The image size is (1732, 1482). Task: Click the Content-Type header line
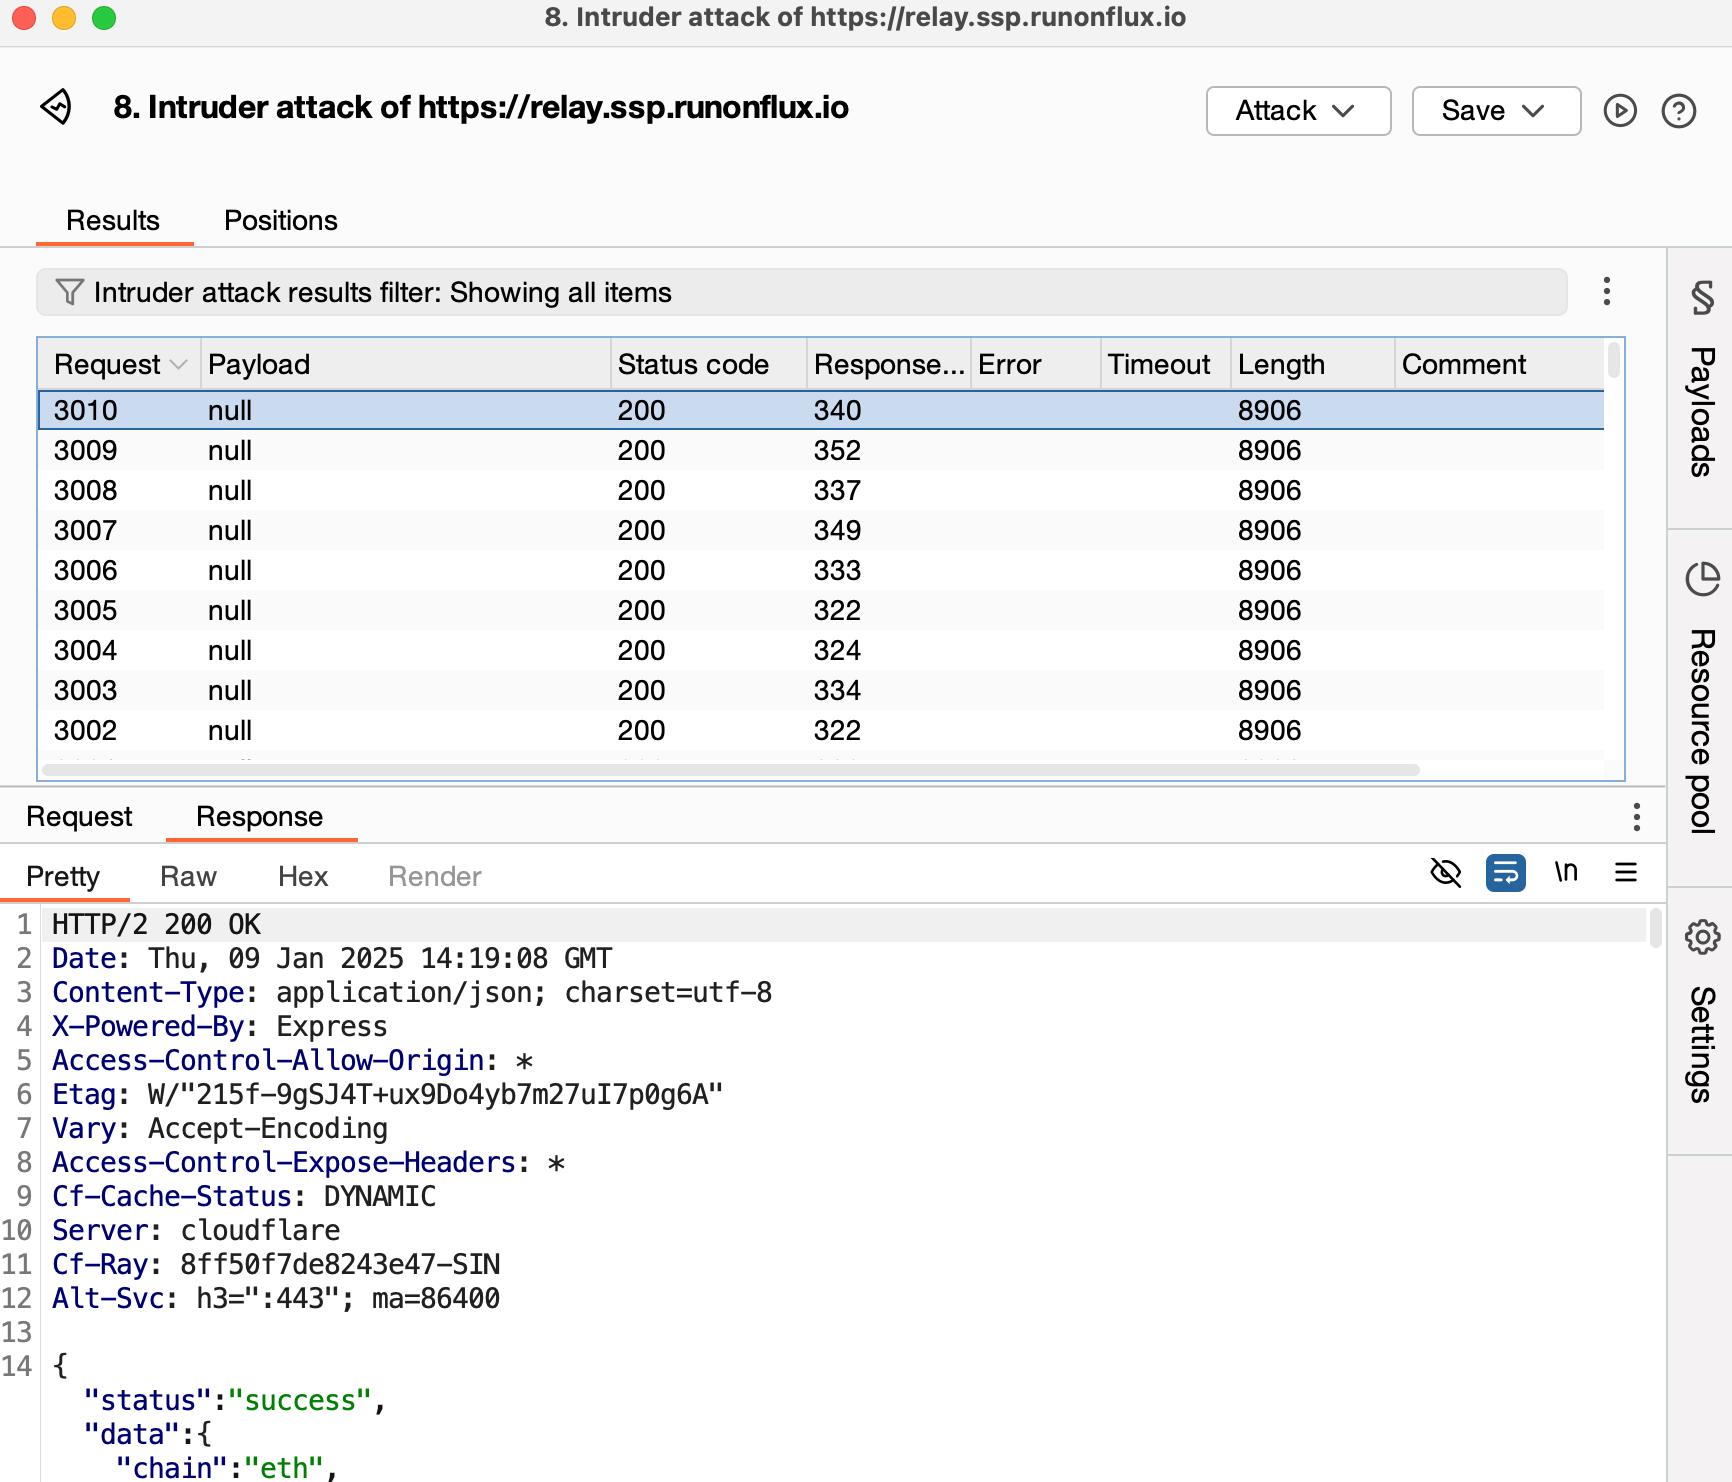[412, 992]
